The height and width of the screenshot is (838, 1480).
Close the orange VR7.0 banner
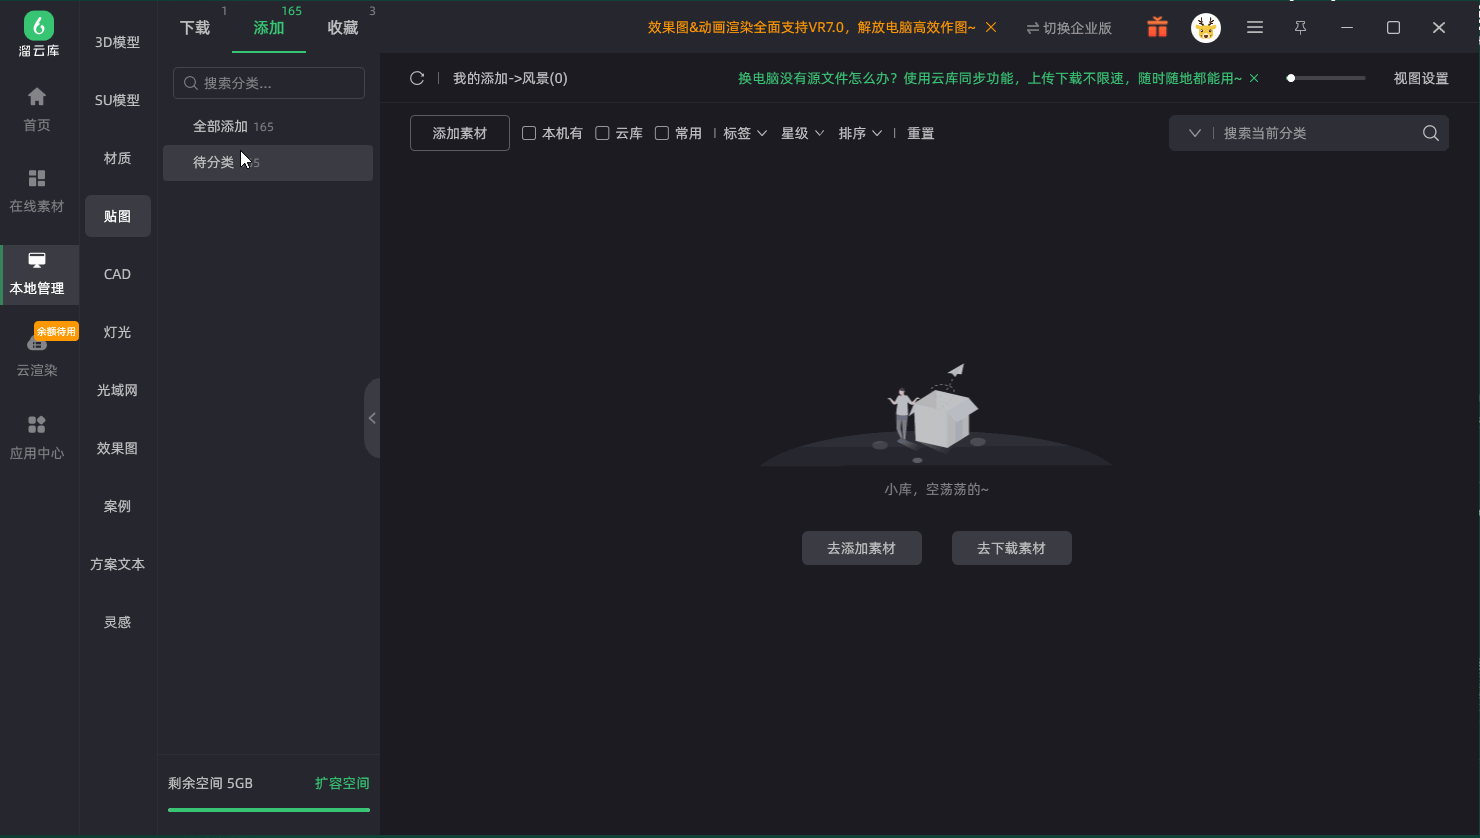(x=991, y=27)
